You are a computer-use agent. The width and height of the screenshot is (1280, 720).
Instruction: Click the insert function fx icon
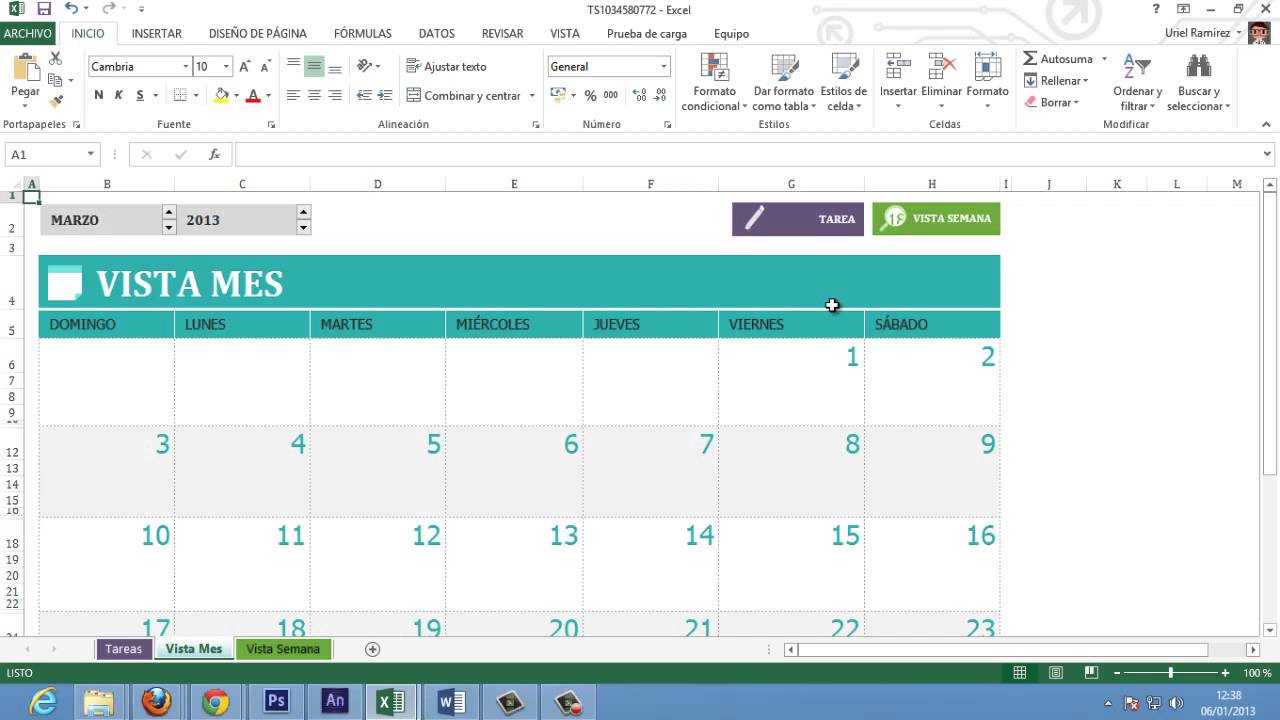[x=214, y=154]
